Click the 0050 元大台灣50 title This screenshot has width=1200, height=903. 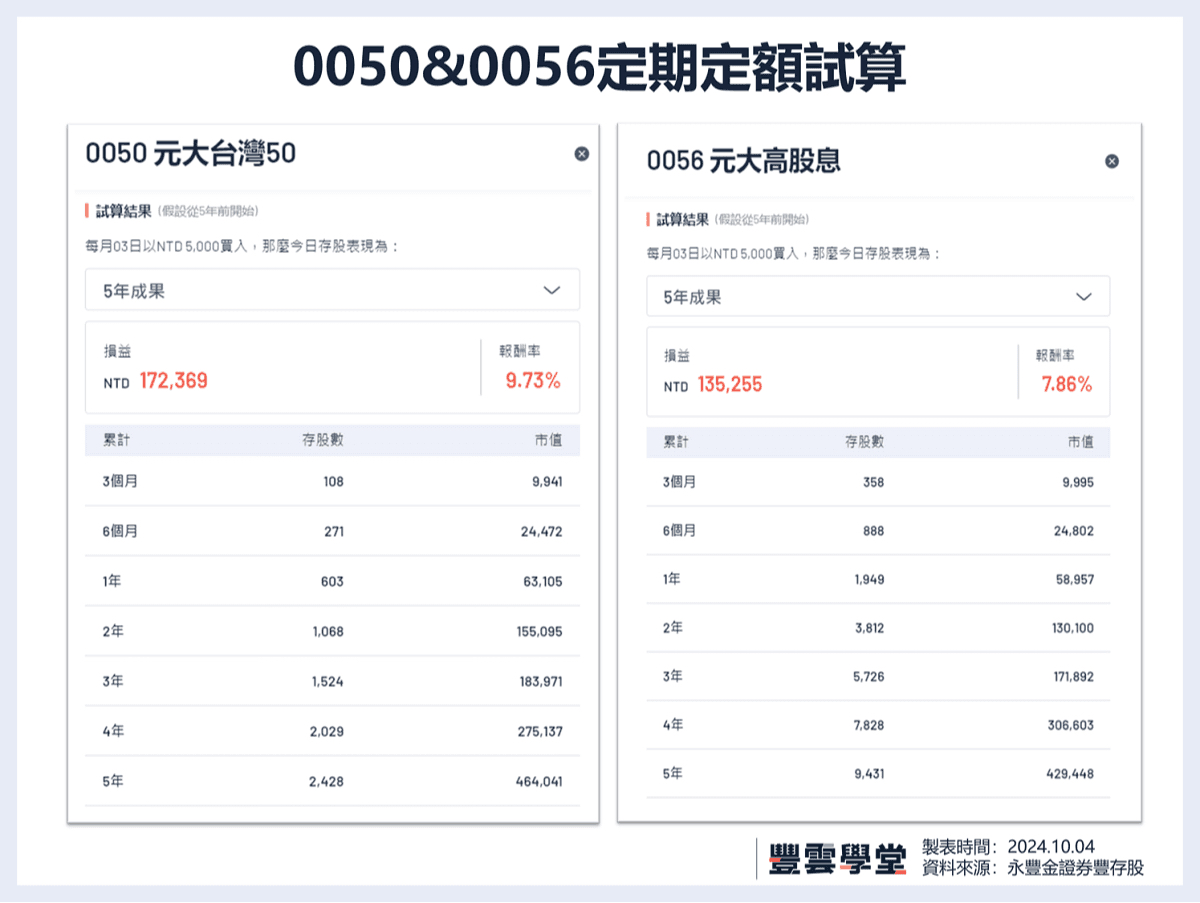tap(191, 153)
